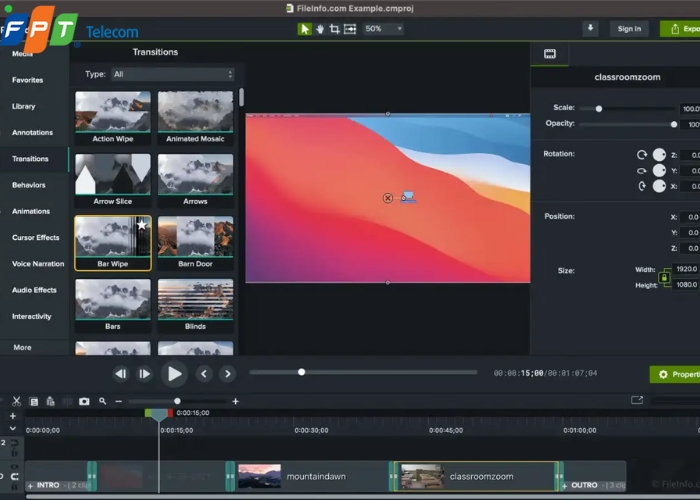The height and width of the screenshot is (500, 700).
Task: Click the Sign In button
Action: 629,29
